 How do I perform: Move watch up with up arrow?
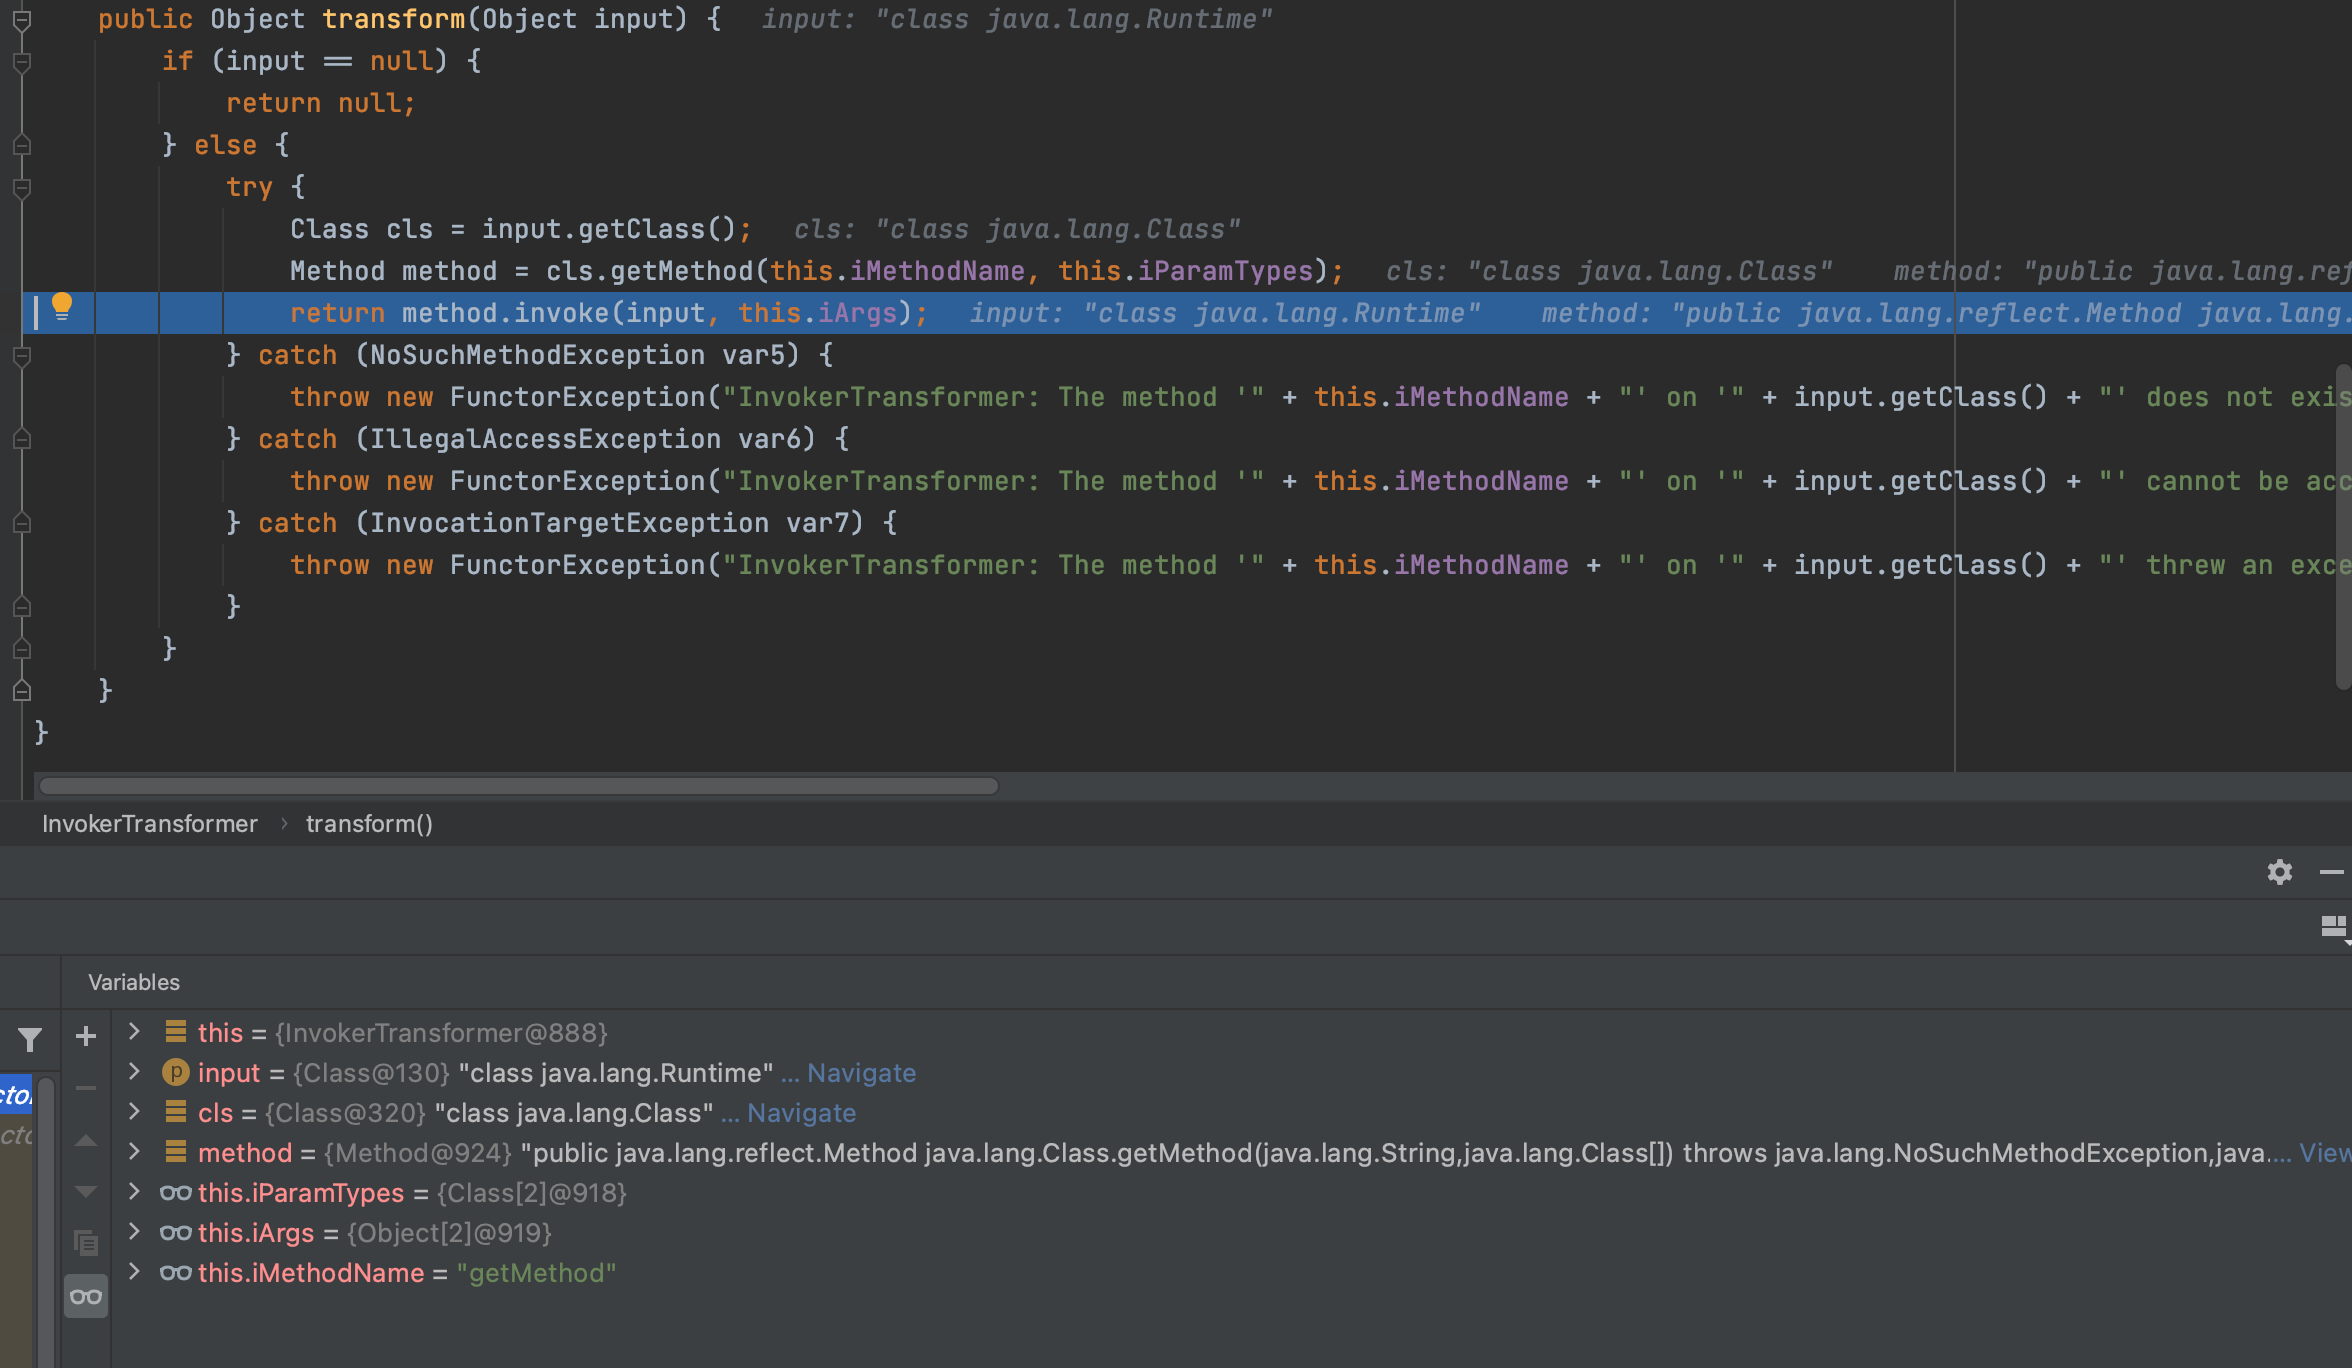(86, 1140)
